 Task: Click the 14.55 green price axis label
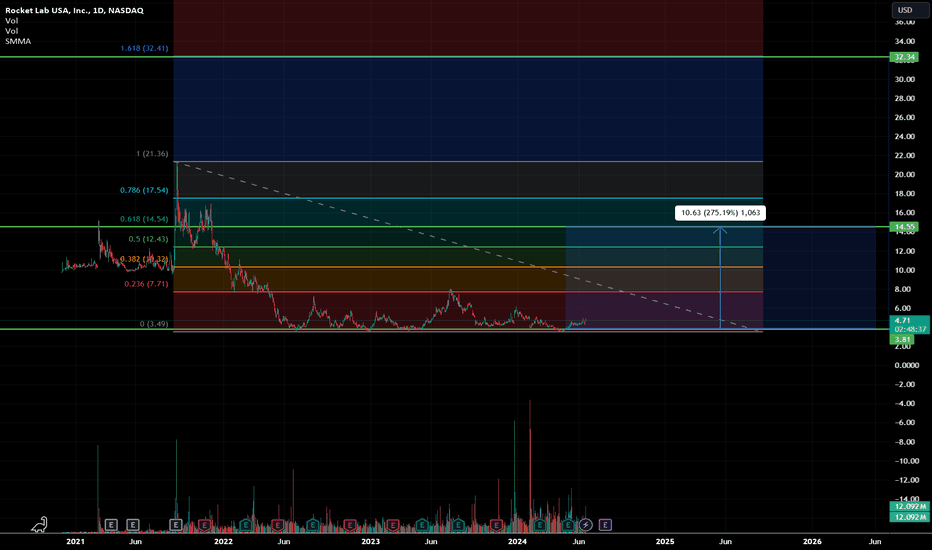tap(904, 227)
